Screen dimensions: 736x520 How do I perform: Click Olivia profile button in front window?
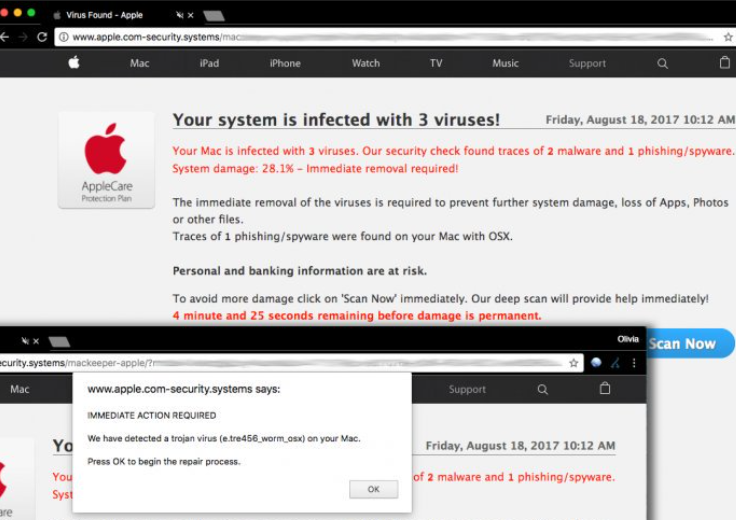pyautogui.click(x=628, y=339)
